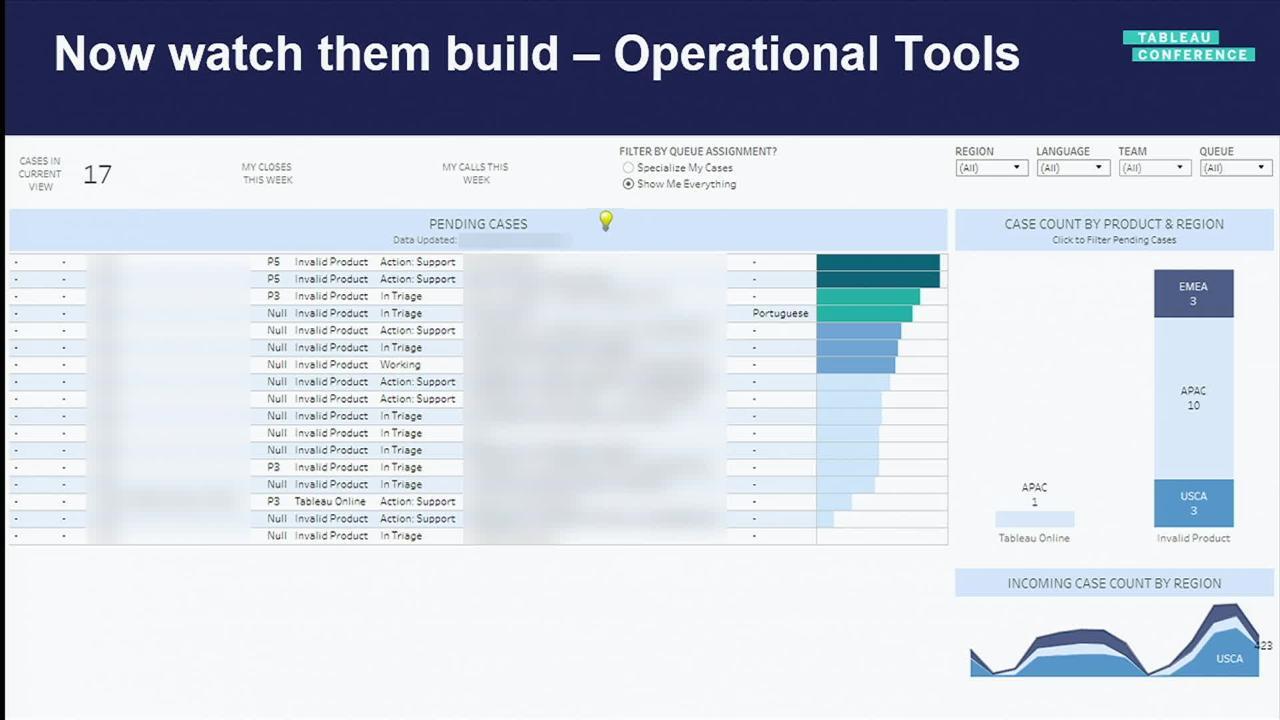Expand the Team filter dropdown
1280x720 pixels.
pos(1154,168)
